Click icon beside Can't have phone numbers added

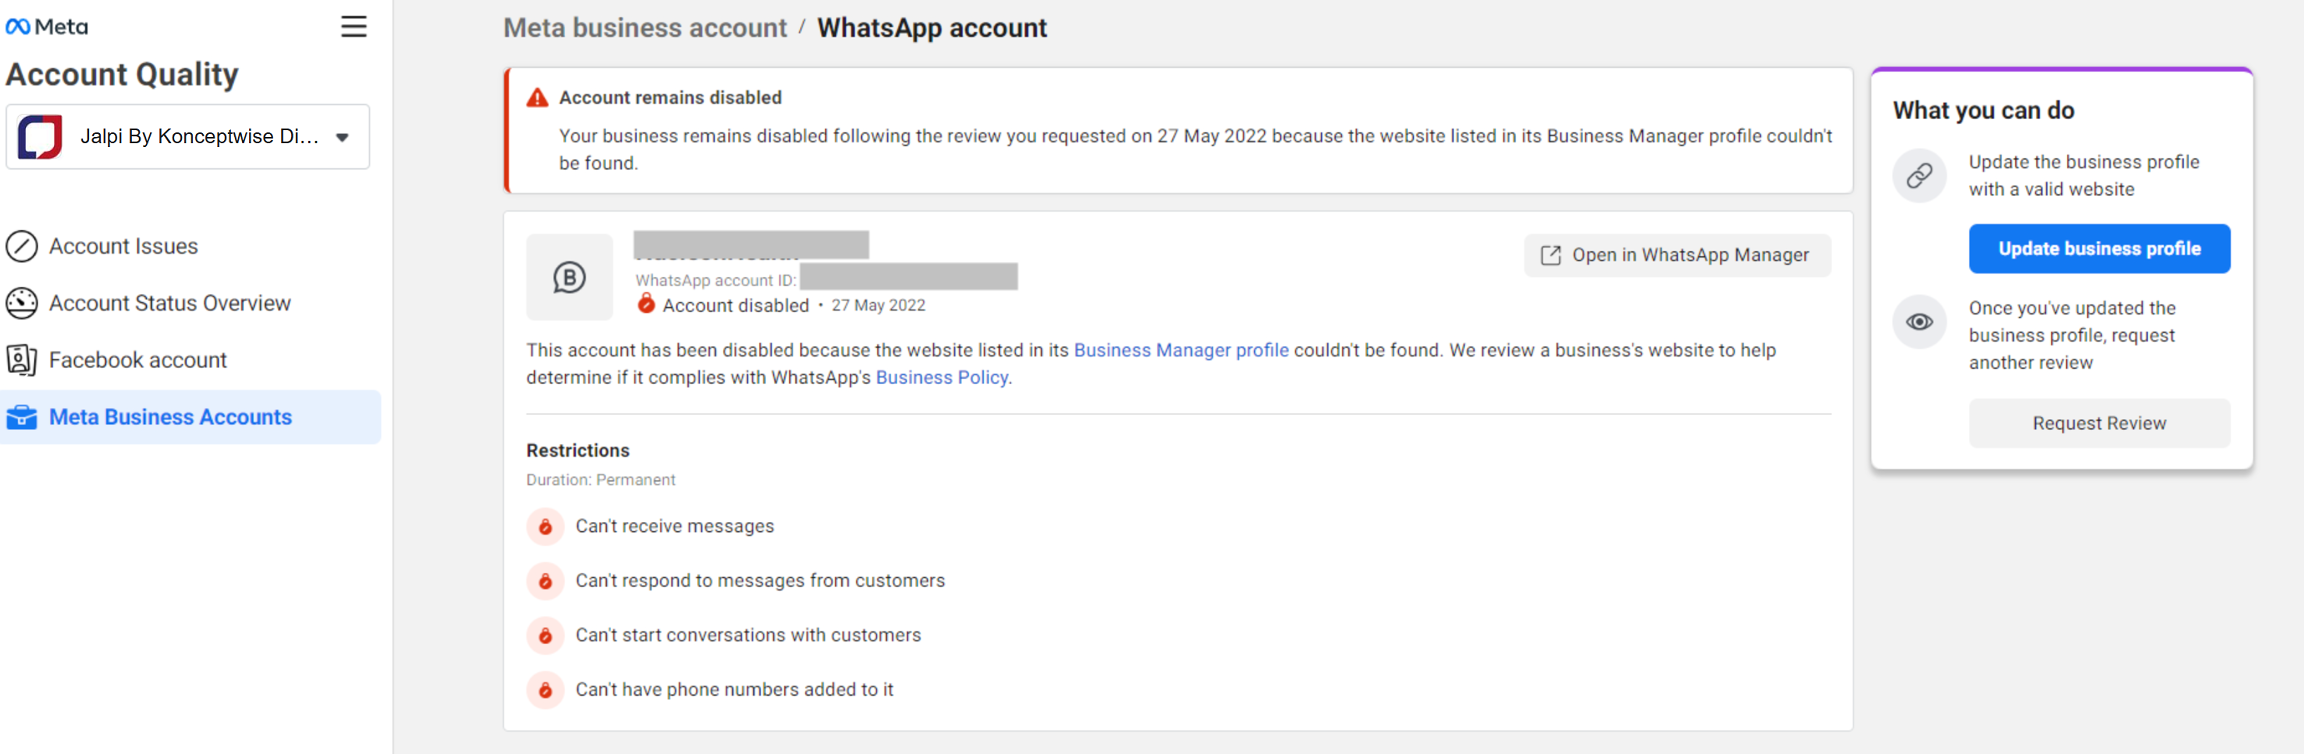point(545,690)
